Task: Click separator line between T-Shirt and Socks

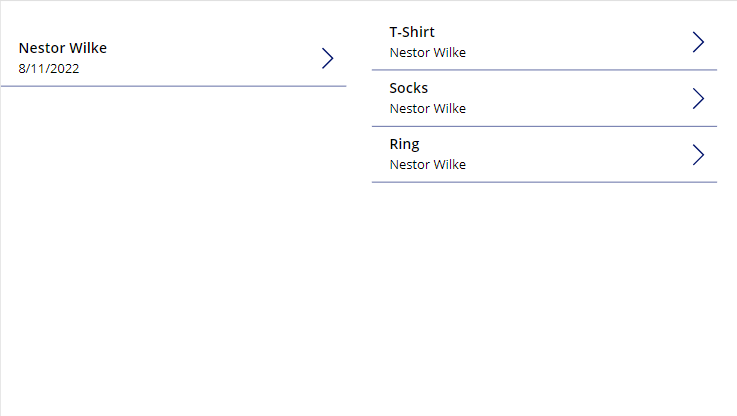Action: (x=544, y=70)
